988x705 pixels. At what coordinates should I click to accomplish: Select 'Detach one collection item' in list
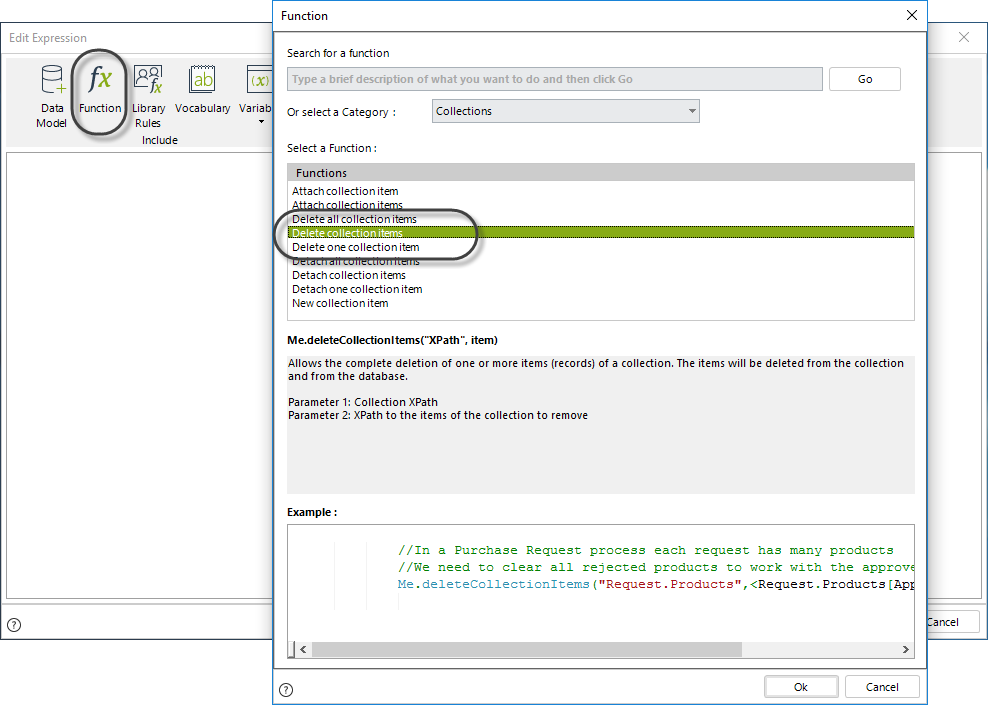357,289
